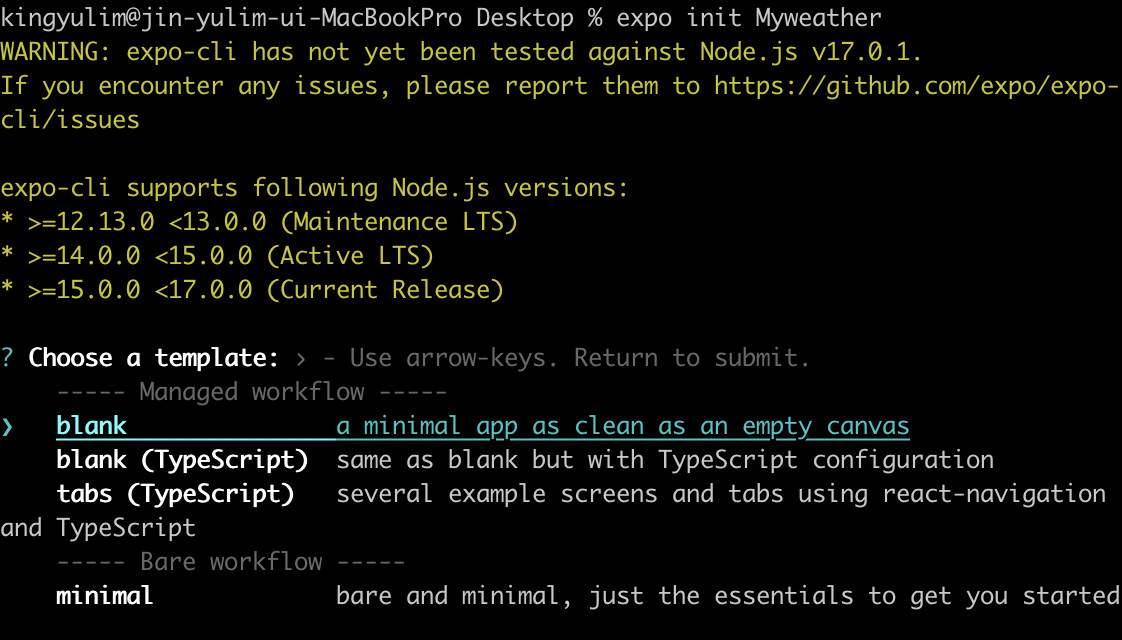The height and width of the screenshot is (640, 1122).
Task: Click the tabs template description text
Action: coord(720,493)
